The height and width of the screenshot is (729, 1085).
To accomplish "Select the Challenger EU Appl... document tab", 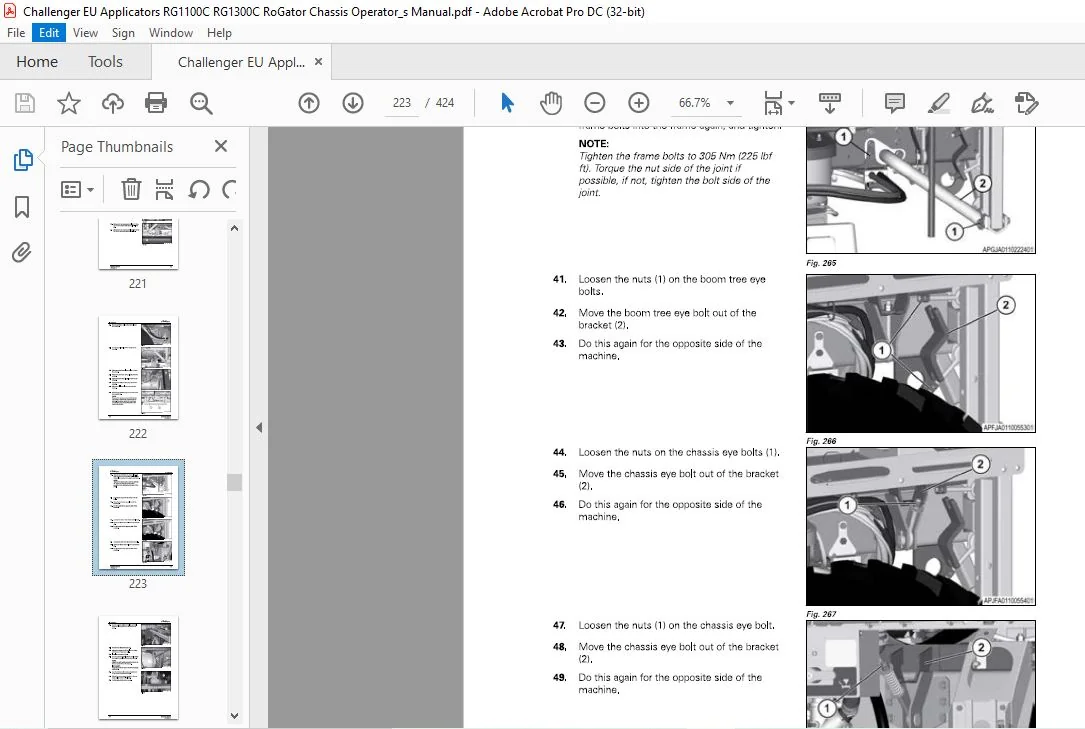I will pos(241,62).
